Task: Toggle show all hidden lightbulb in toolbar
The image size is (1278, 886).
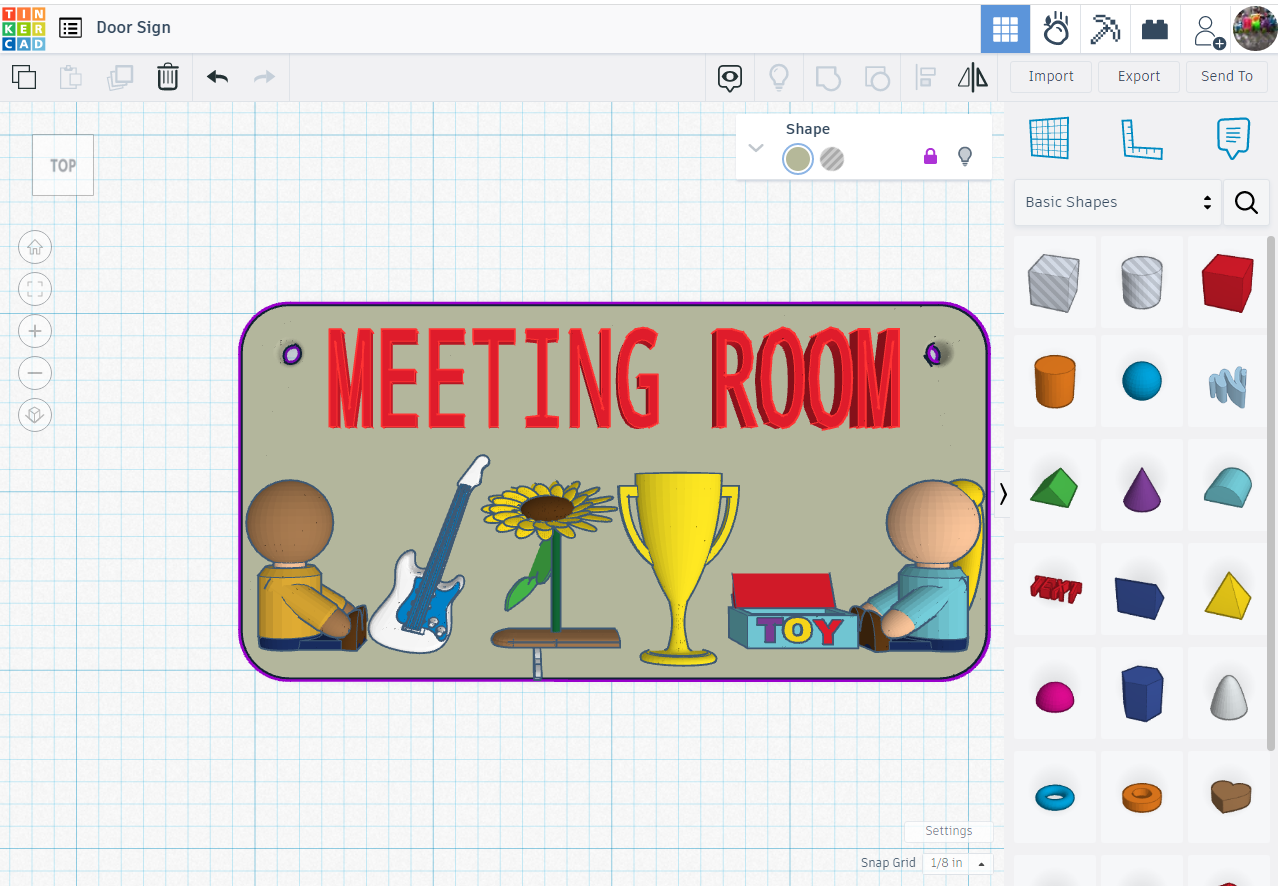Action: (x=779, y=78)
